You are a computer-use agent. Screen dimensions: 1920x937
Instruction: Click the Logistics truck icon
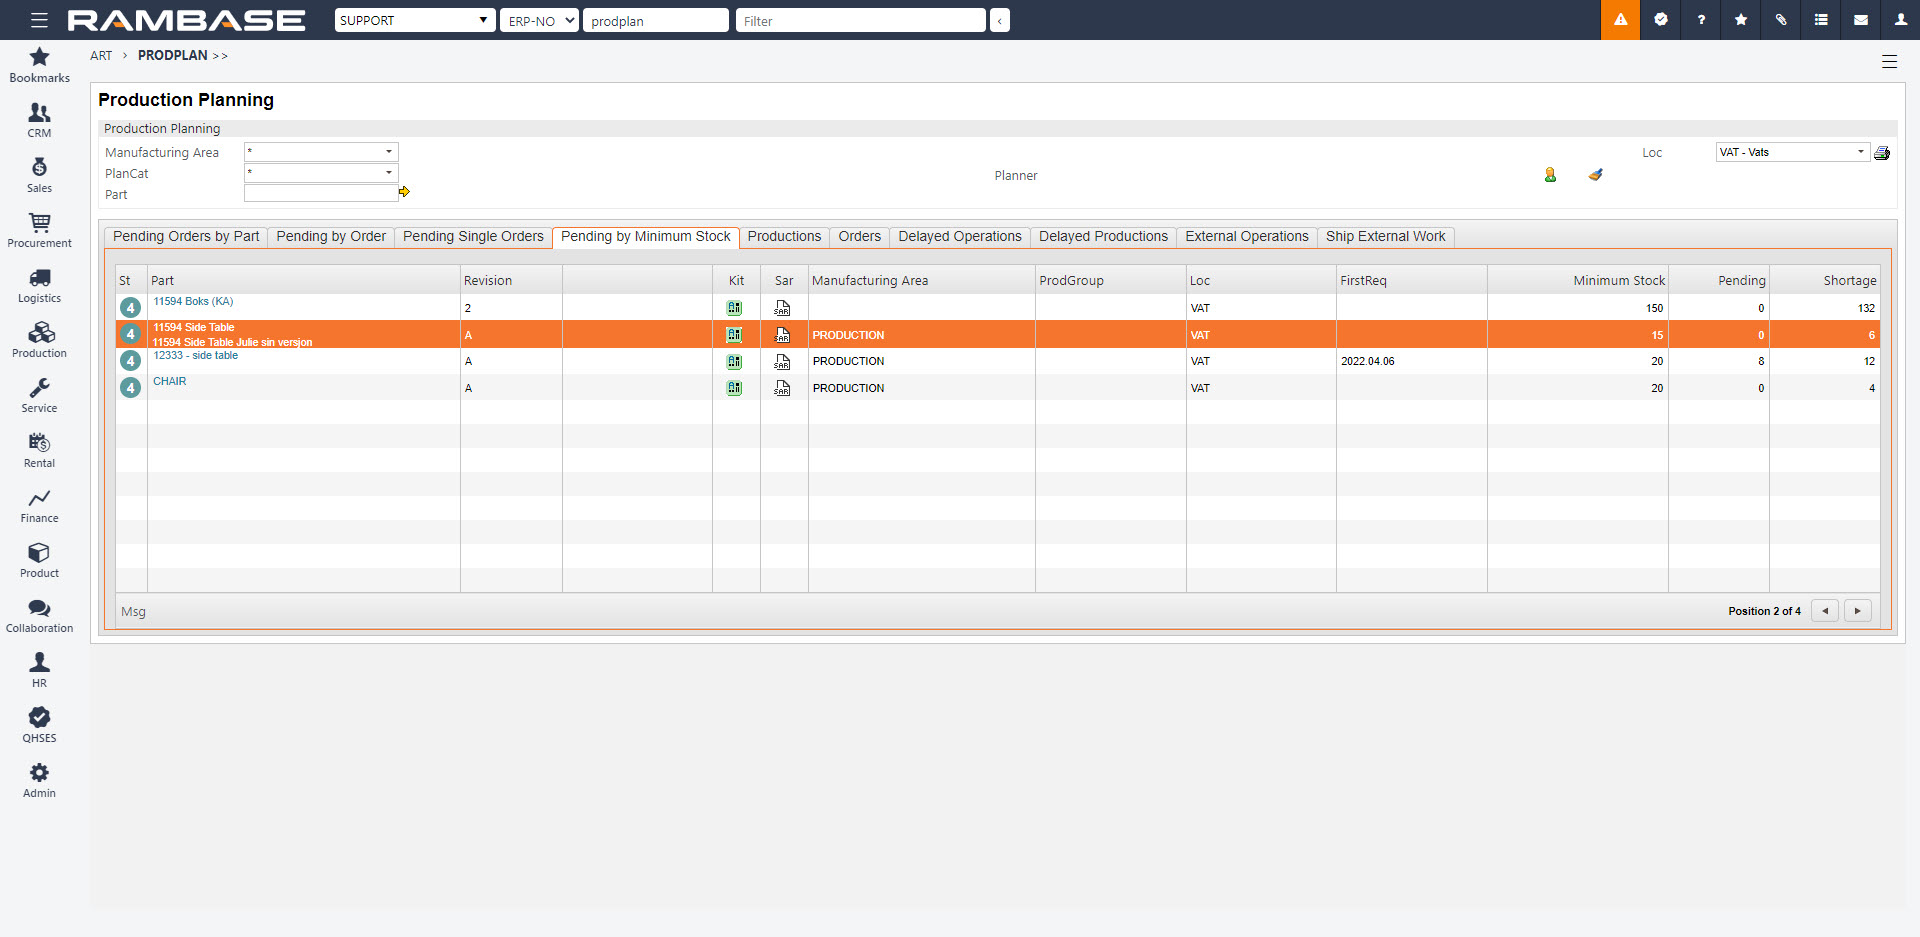pos(39,278)
